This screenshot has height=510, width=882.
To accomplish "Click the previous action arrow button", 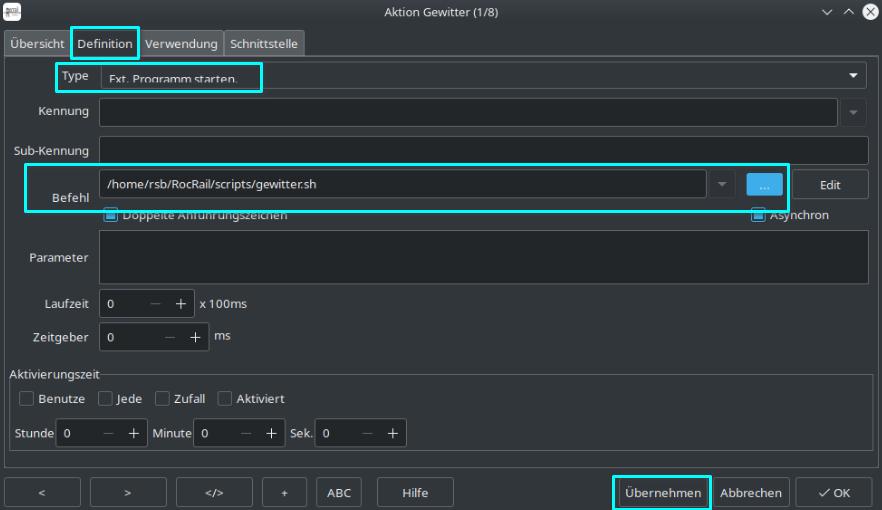I will [42, 493].
